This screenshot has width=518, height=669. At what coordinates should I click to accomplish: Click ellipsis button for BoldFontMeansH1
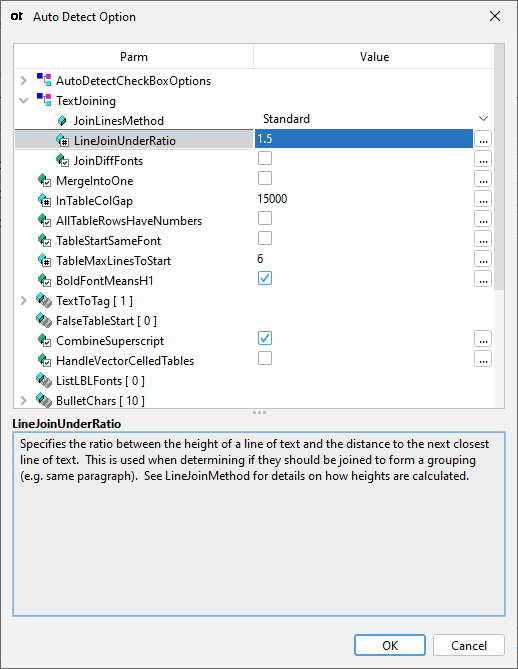(483, 279)
